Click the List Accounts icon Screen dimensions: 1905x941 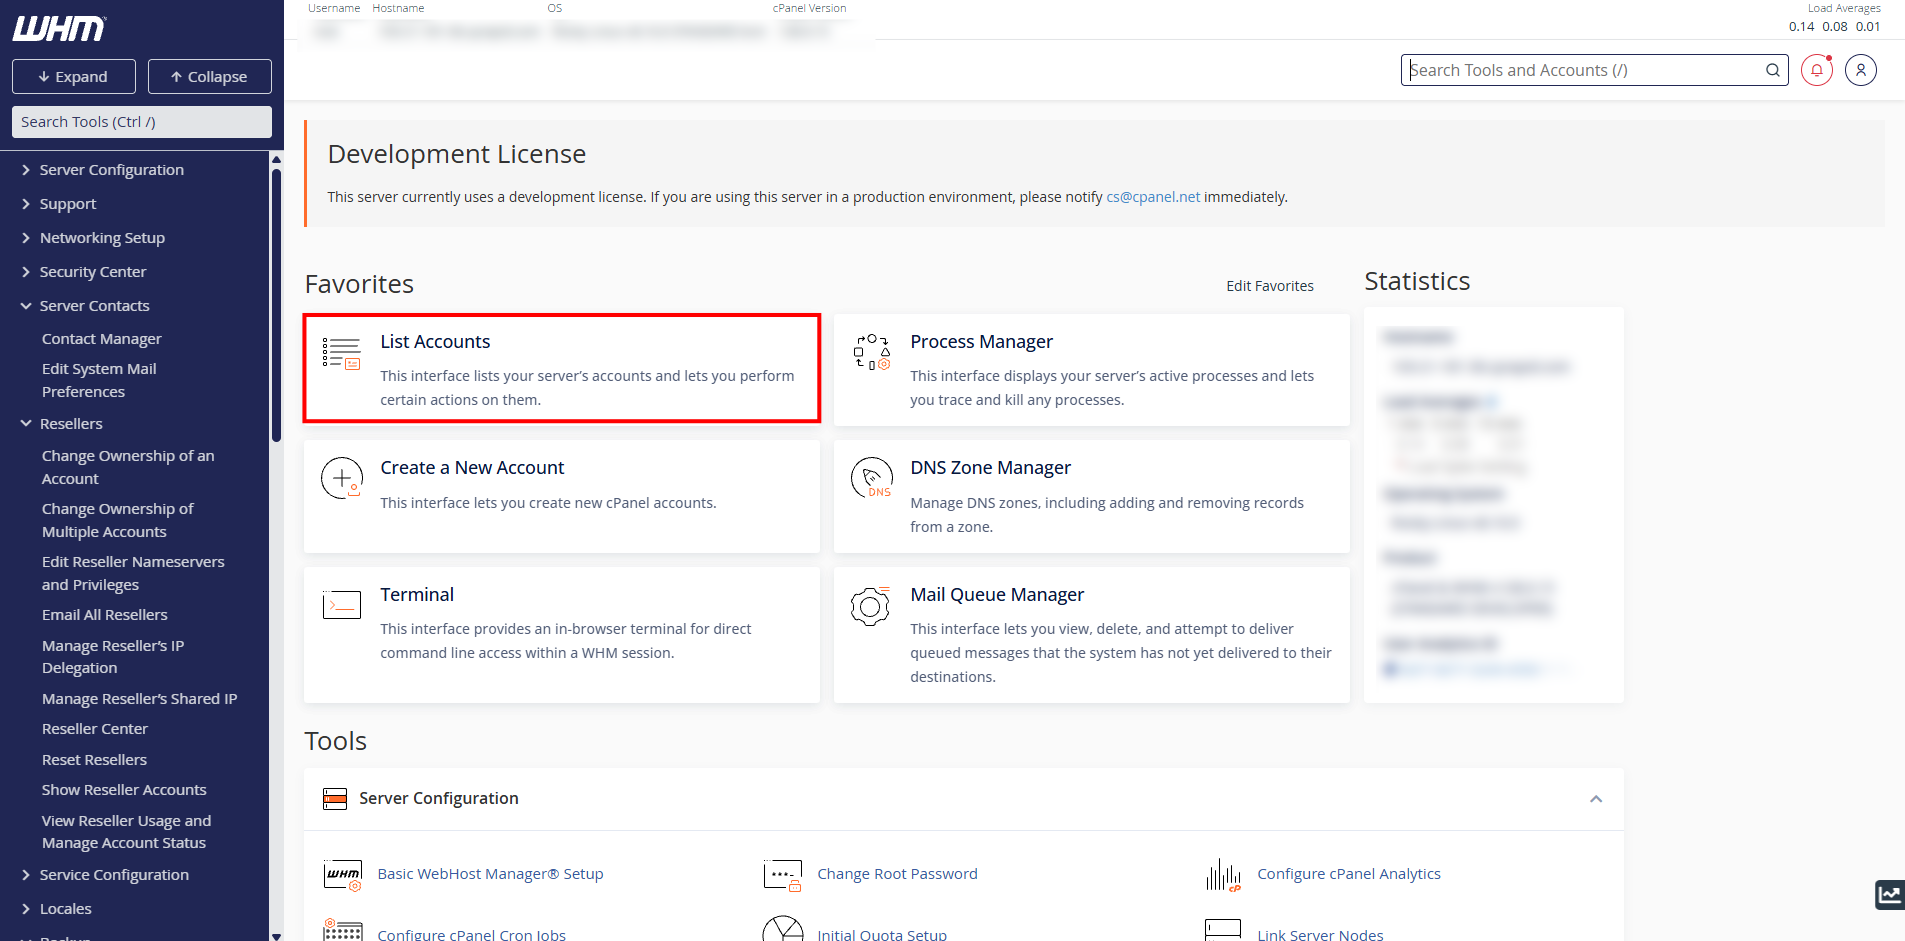tap(341, 354)
